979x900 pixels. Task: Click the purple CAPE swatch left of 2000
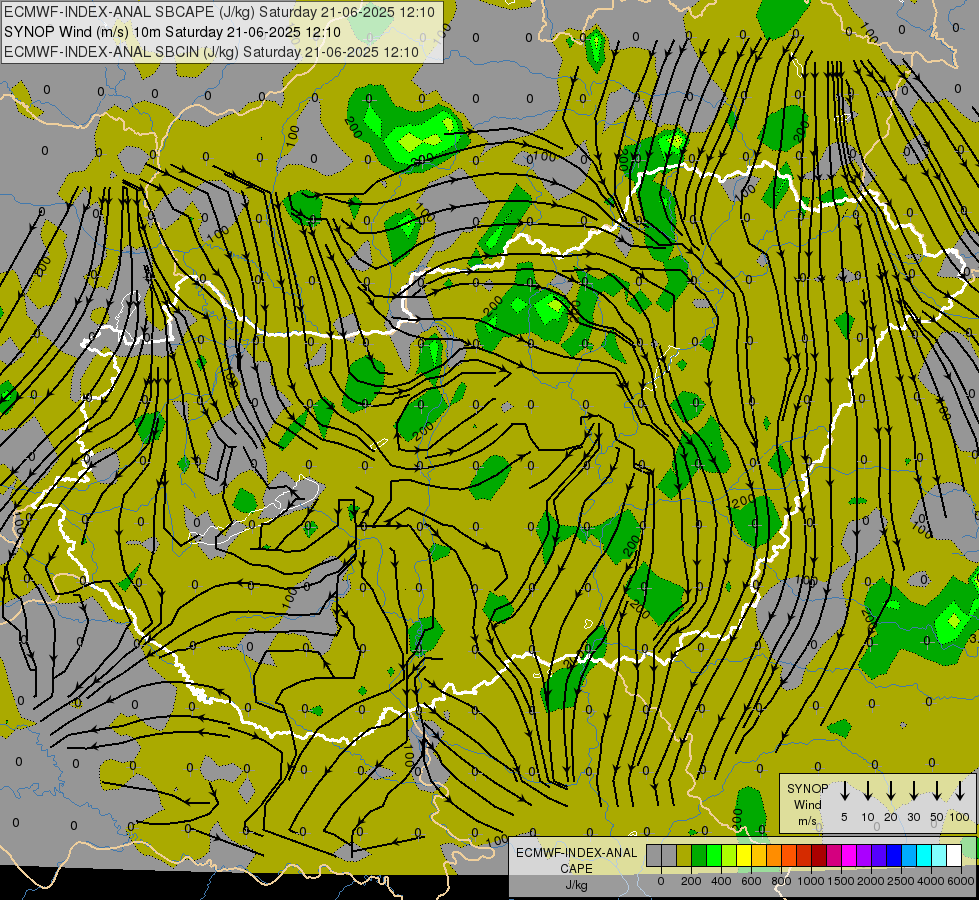(865, 855)
